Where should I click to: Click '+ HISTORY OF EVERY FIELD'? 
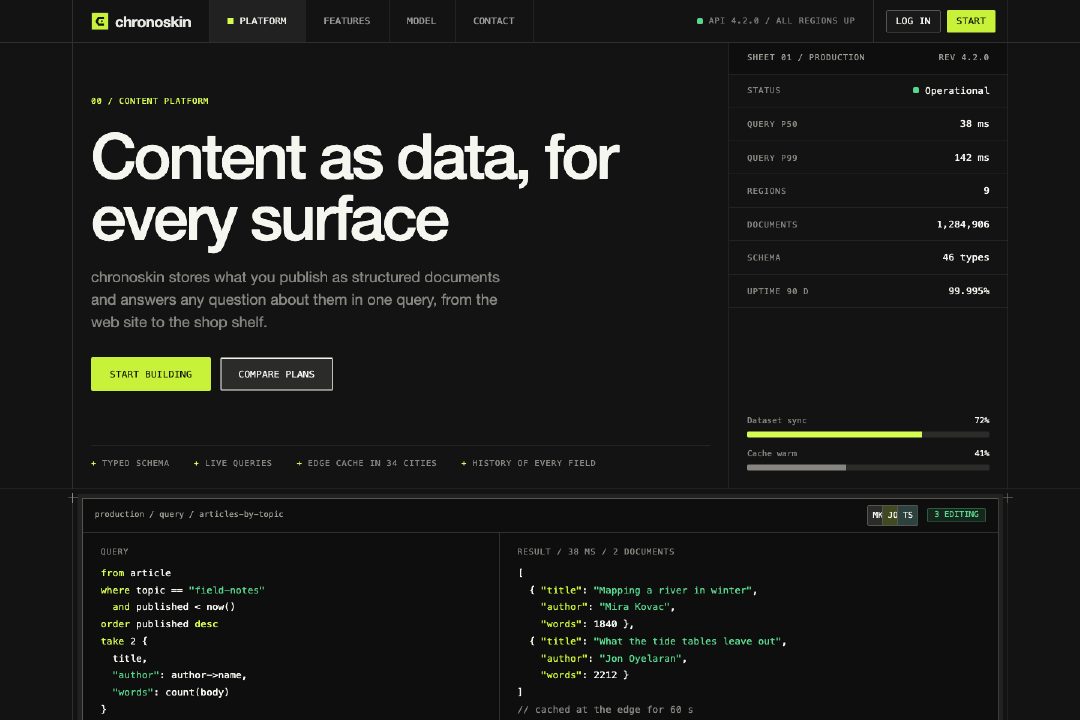528,463
